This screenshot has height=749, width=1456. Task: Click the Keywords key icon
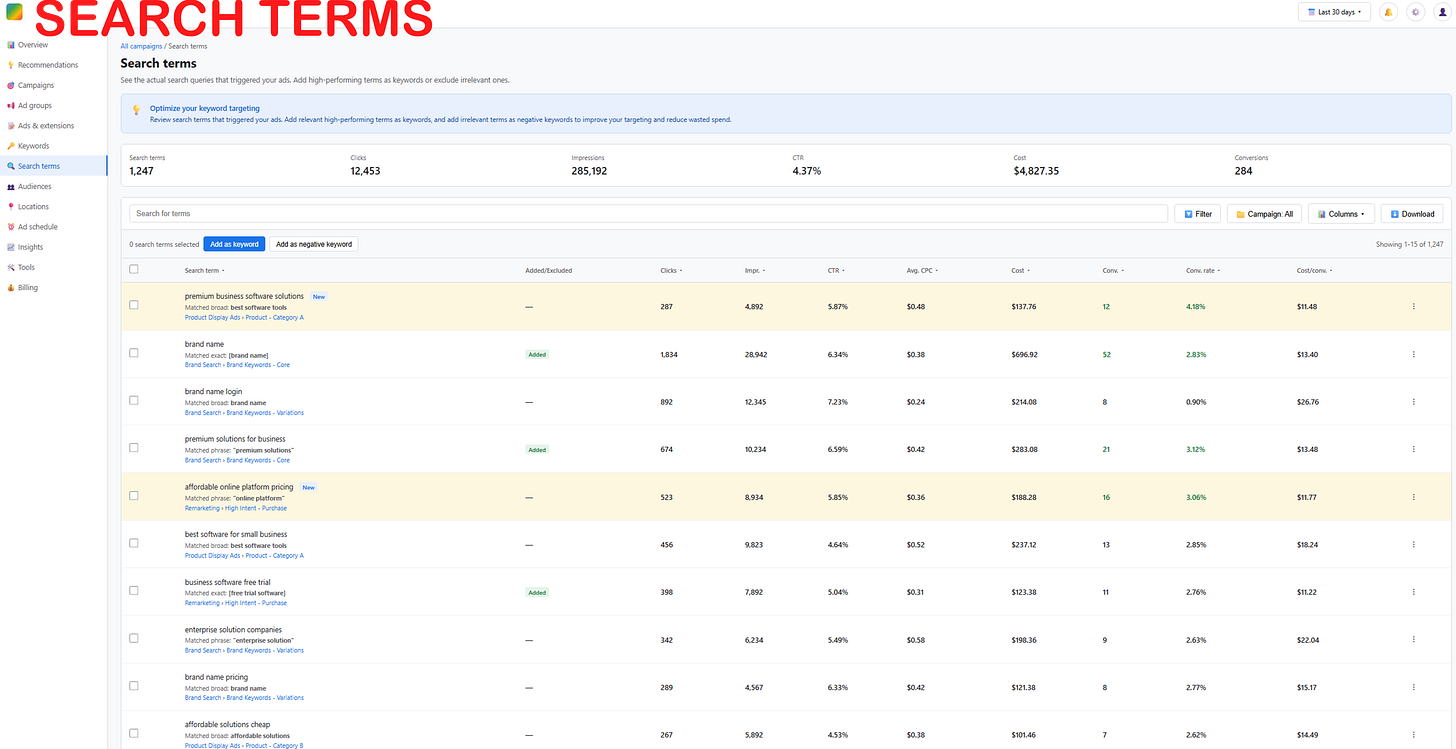click(10, 146)
